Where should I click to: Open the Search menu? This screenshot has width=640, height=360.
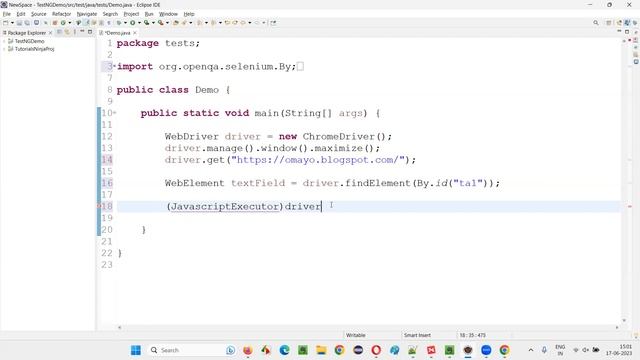point(110,14)
